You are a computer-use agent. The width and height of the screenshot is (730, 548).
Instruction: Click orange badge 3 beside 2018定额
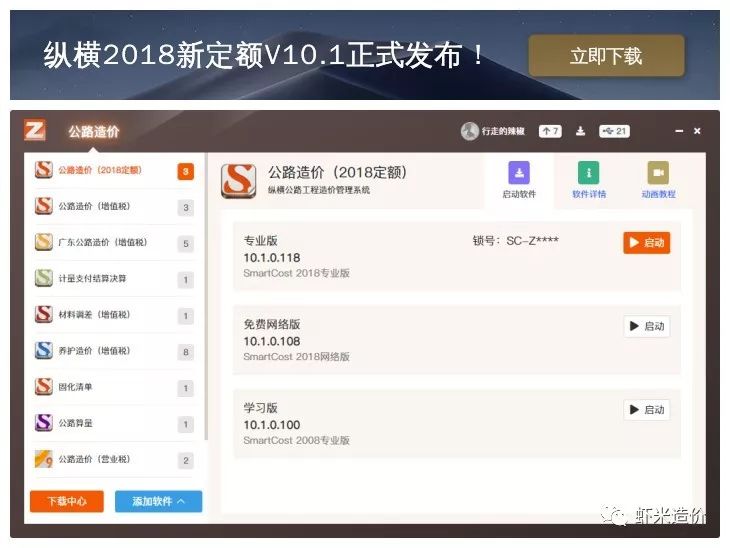pos(186,171)
